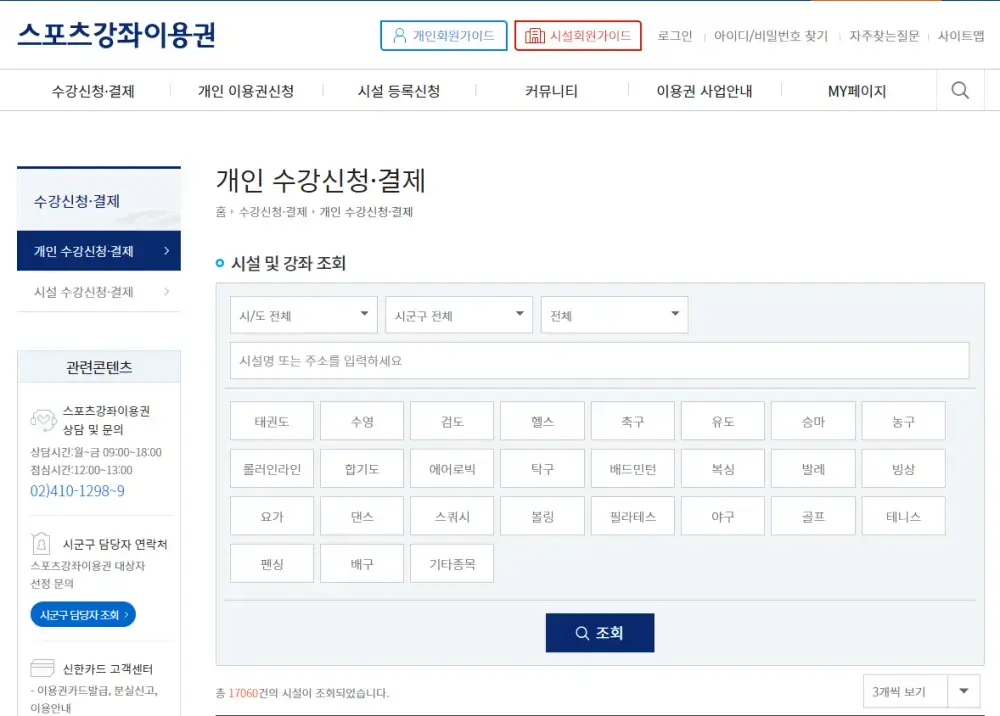
Task: Click the facility name search input field
Action: 599,360
